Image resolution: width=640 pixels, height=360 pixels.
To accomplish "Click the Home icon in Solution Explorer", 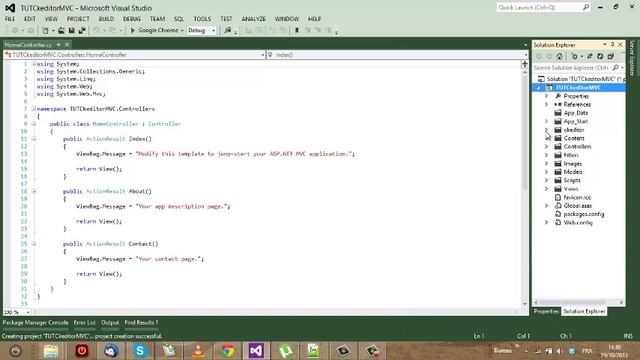I will (x=560, y=56).
